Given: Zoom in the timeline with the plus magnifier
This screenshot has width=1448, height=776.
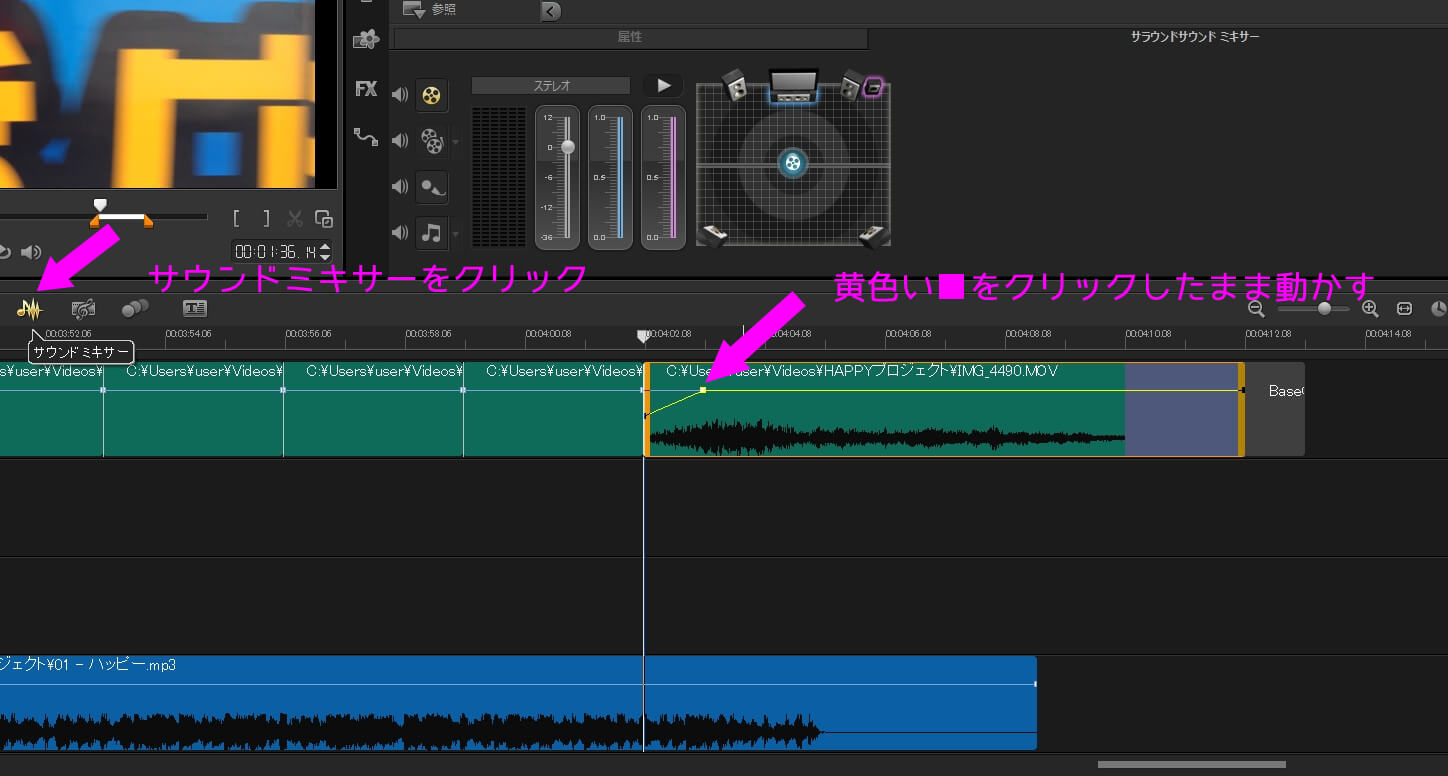Looking at the screenshot, I should (x=1370, y=310).
